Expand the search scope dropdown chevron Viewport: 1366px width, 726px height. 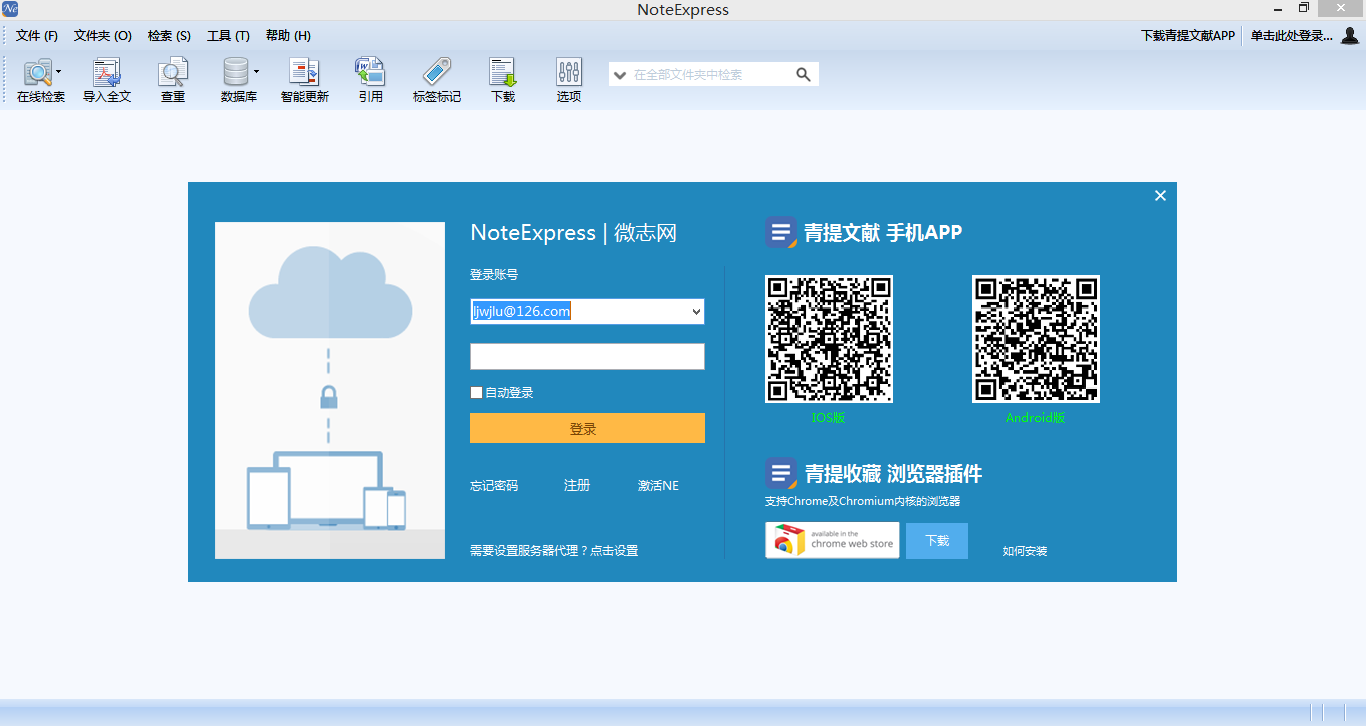point(620,75)
